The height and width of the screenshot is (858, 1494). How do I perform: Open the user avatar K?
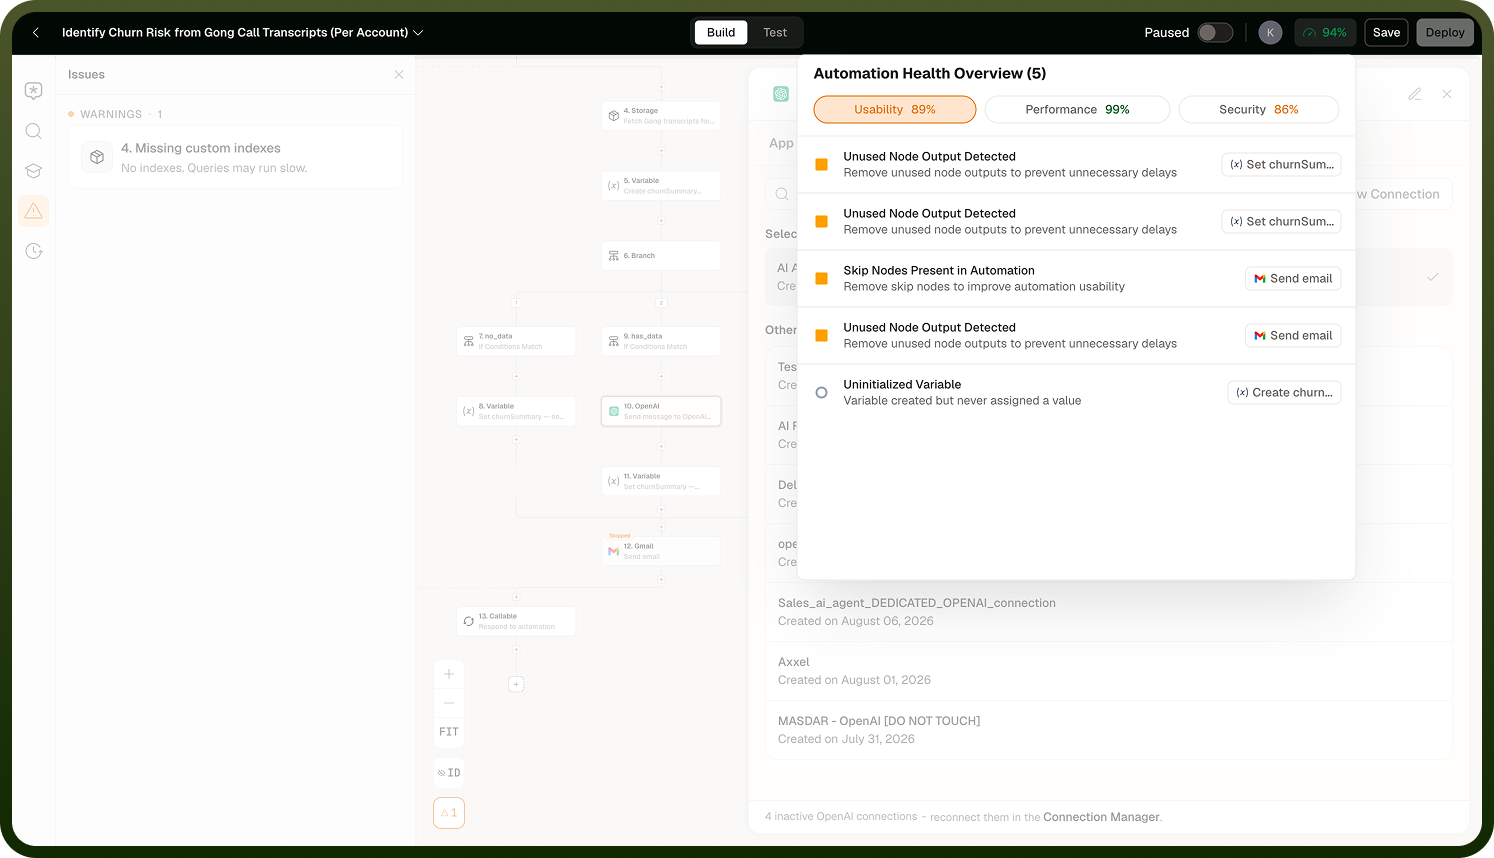tap(1270, 33)
